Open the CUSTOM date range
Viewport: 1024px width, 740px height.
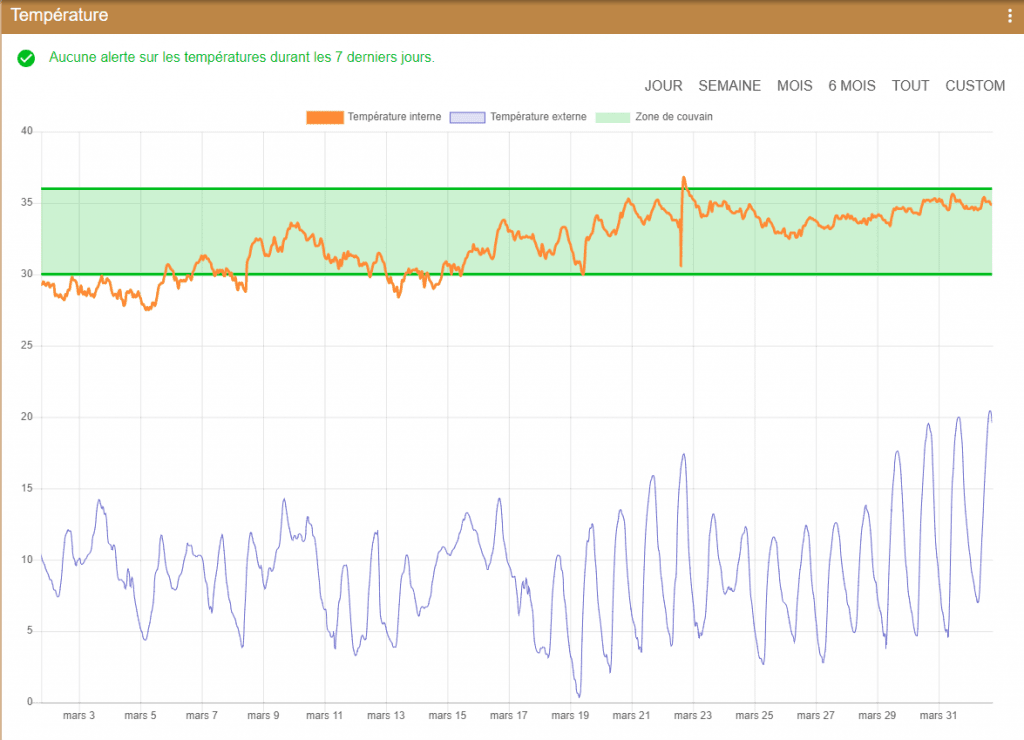(975, 86)
